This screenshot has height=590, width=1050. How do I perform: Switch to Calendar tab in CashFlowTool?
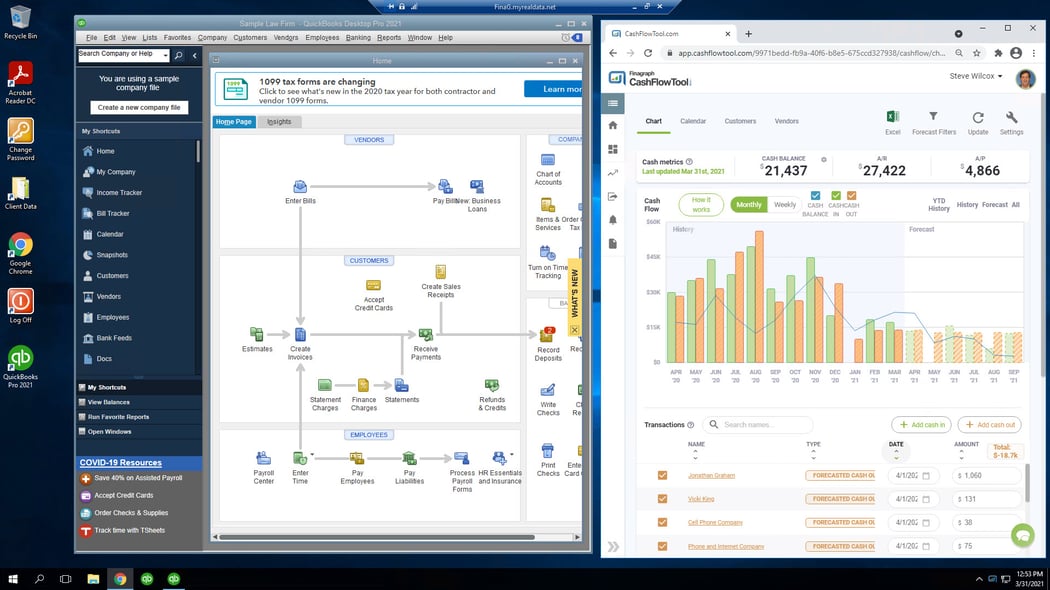tap(692, 121)
